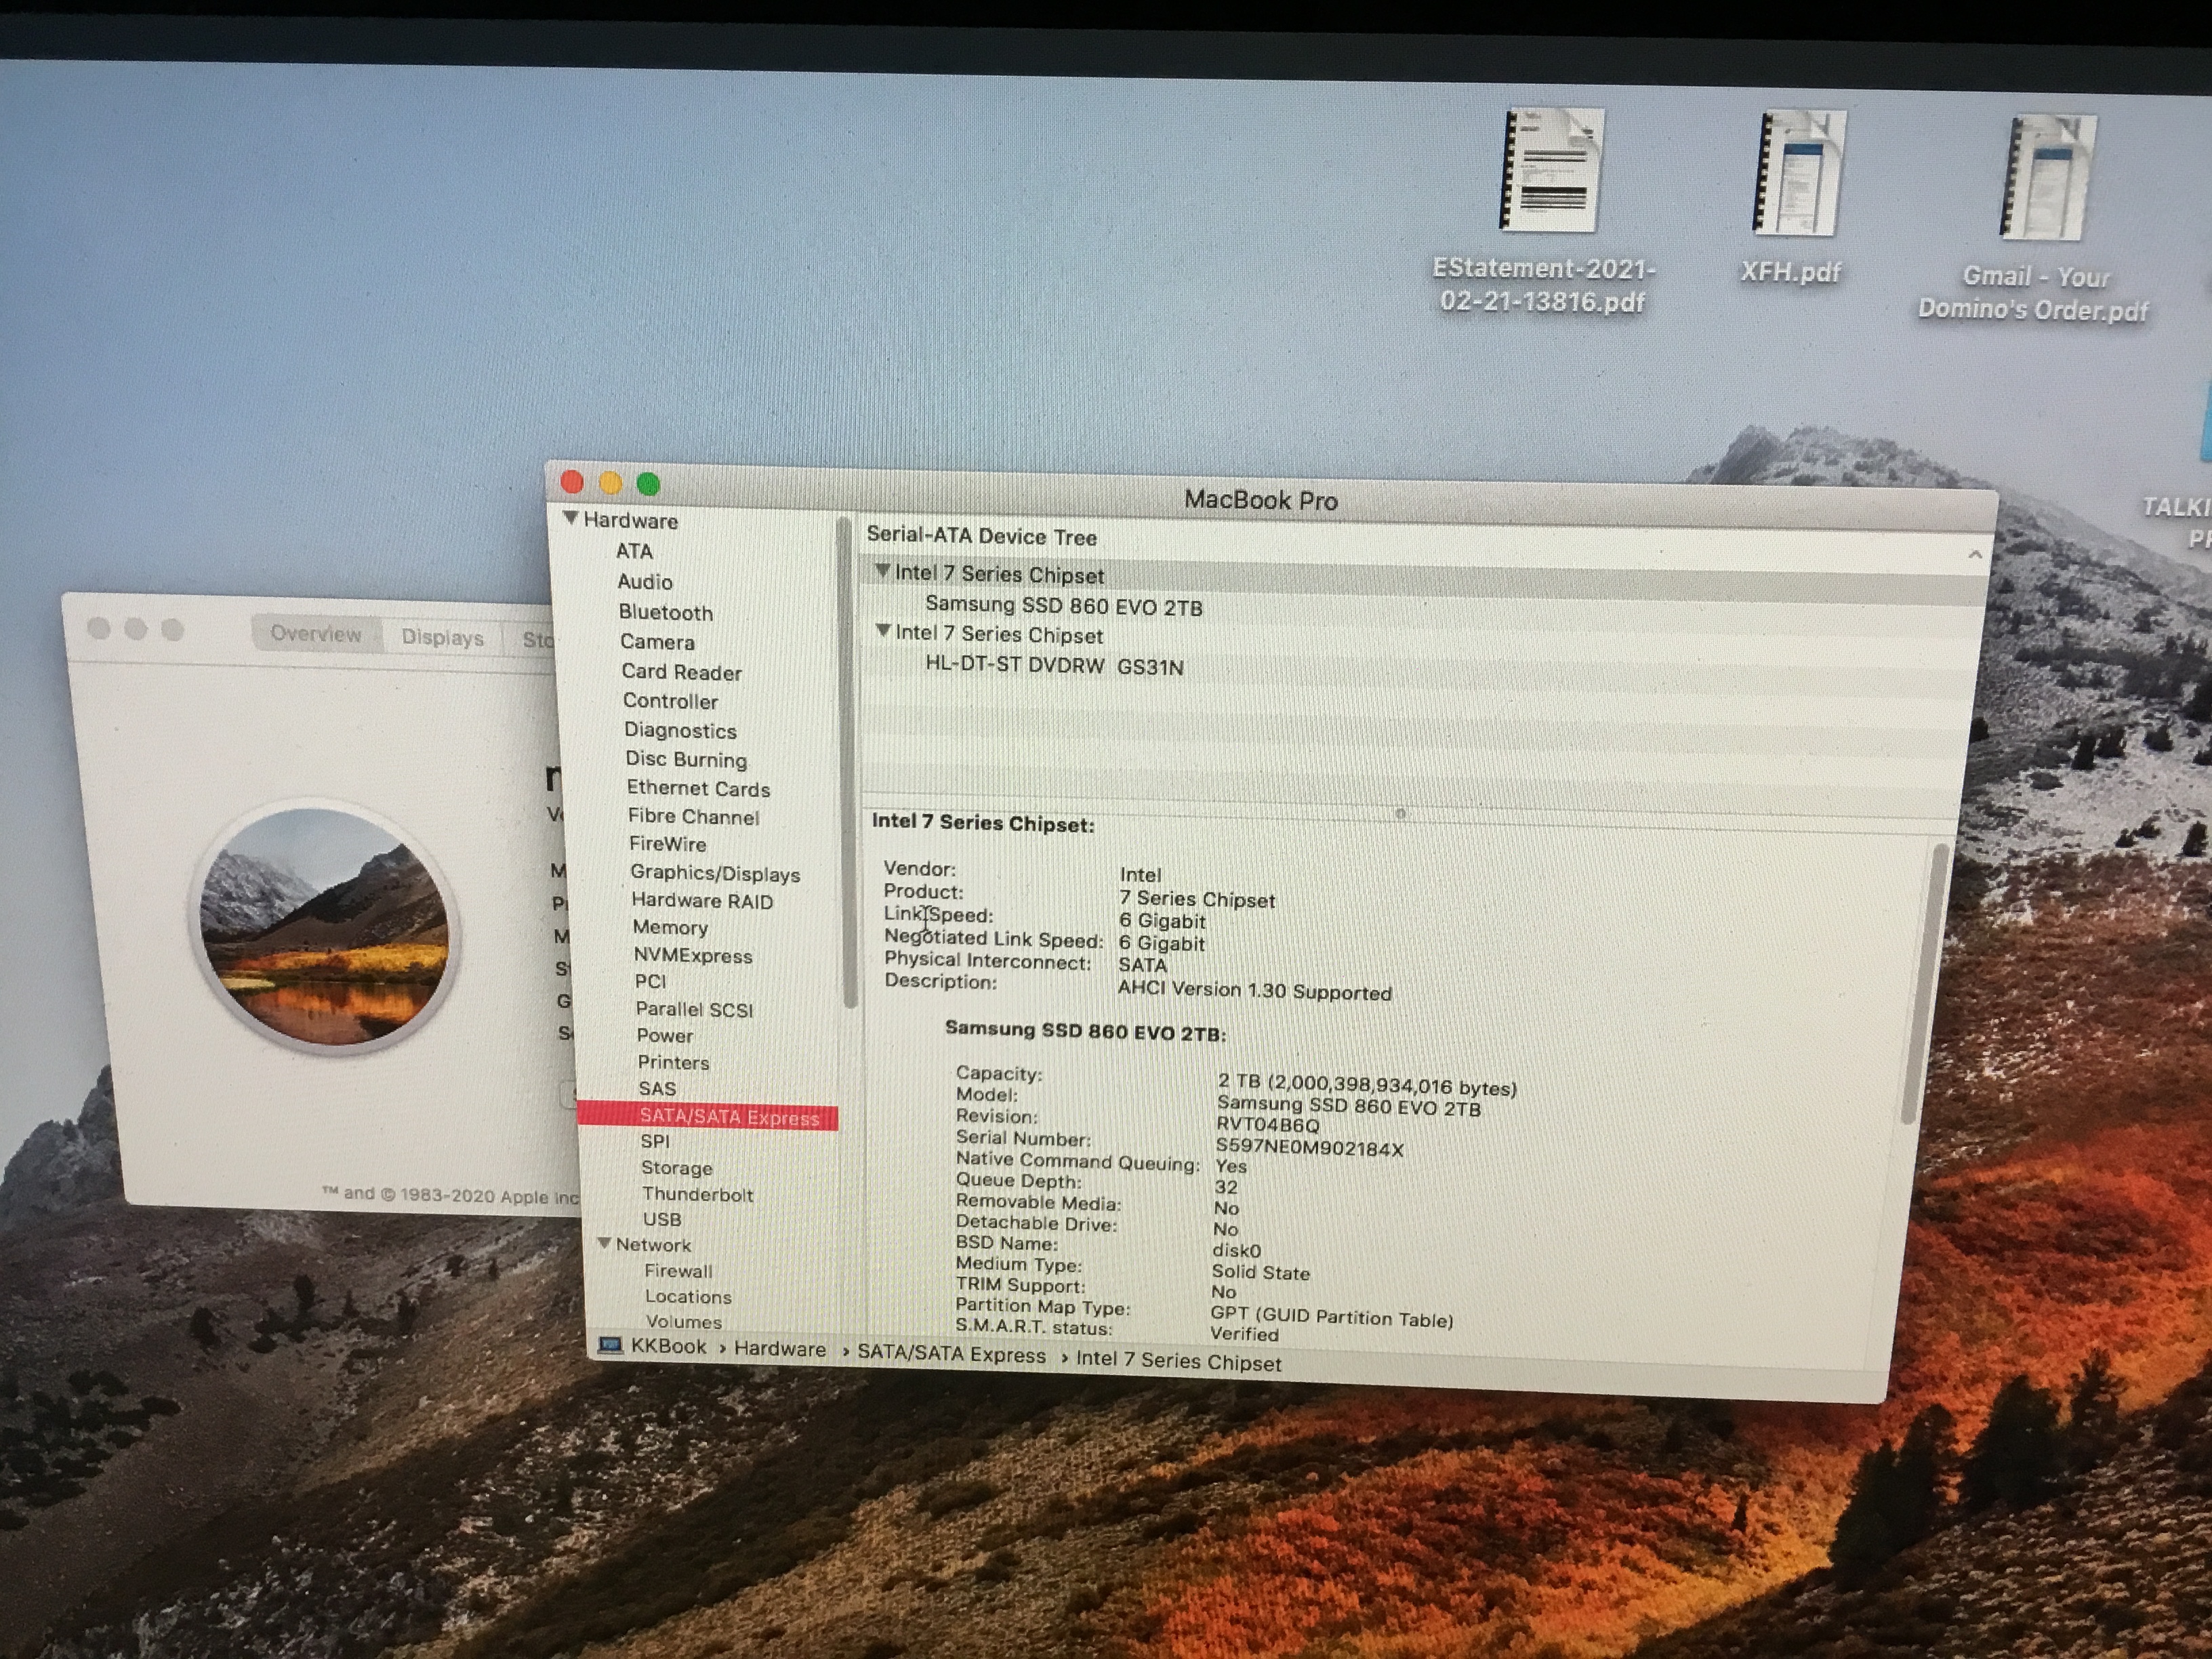Collapse the Network section in sidebar
Image resolution: width=2212 pixels, height=1659 pixels.
[x=604, y=1243]
